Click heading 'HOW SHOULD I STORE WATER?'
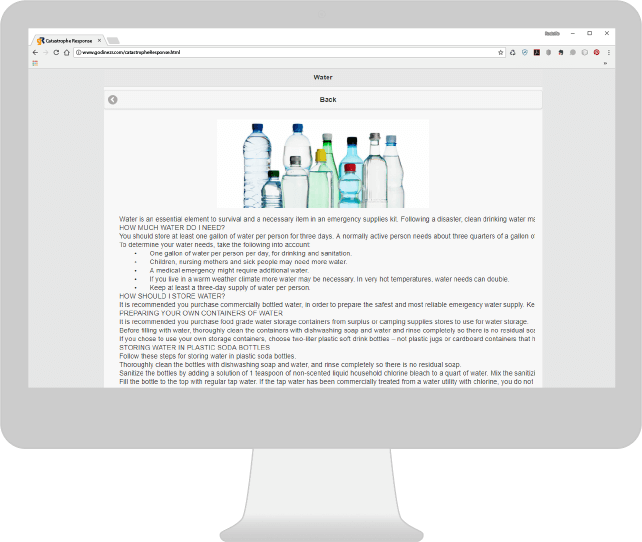This screenshot has height=542, width=642. [x=172, y=296]
